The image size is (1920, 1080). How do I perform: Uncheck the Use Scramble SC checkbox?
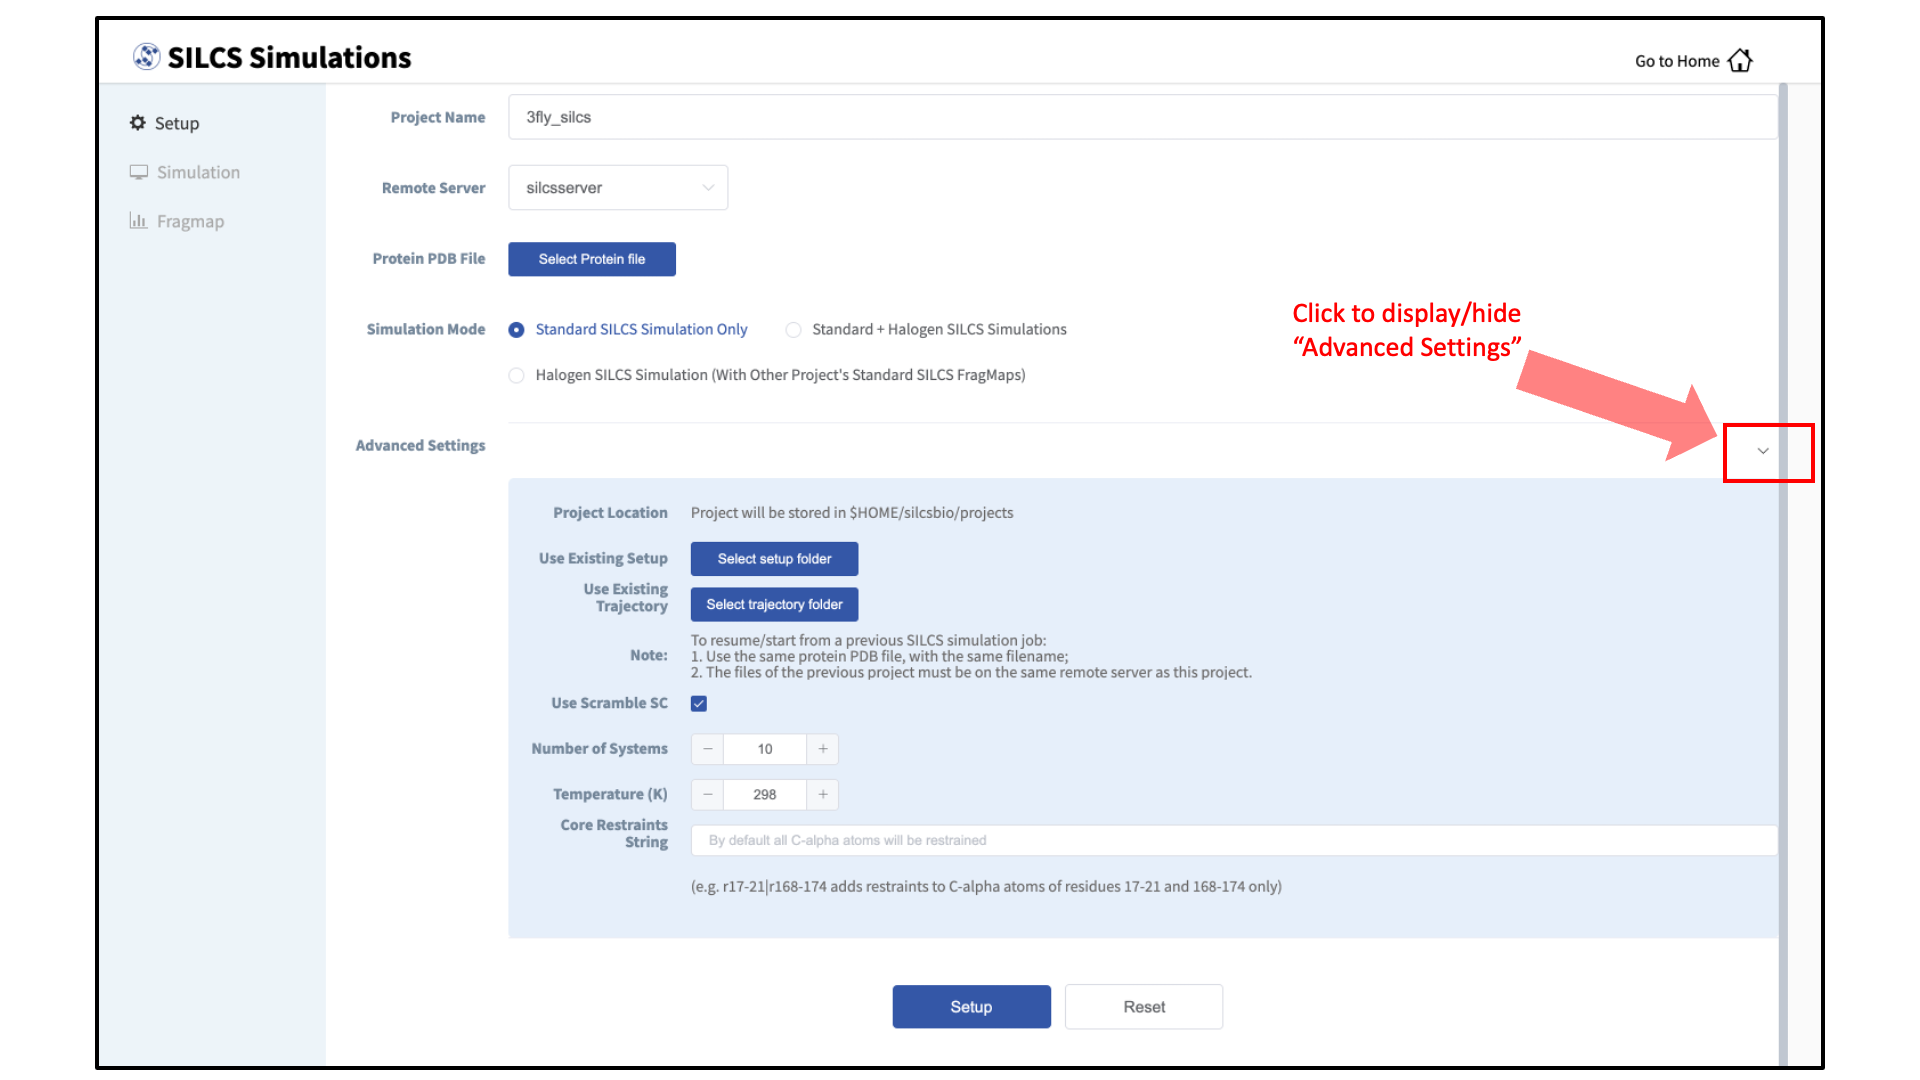click(x=699, y=704)
